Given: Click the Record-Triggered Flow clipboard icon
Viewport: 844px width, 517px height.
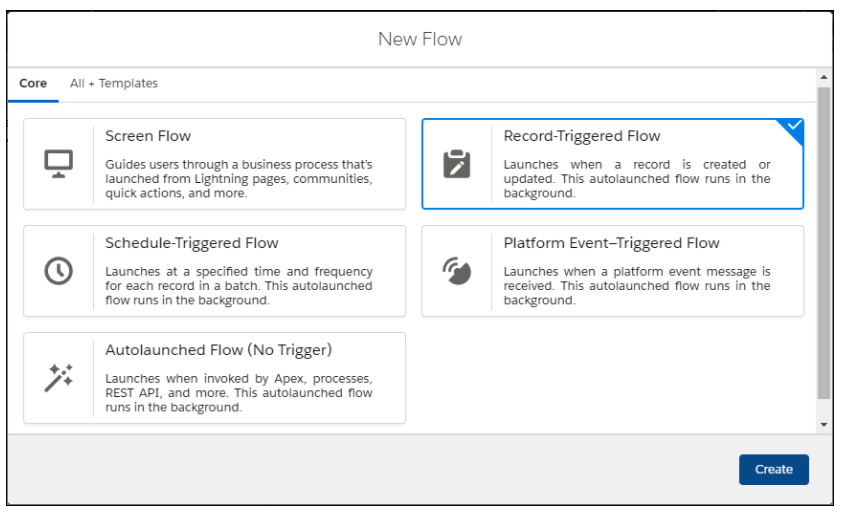Looking at the screenshot, I should (456, 164).
